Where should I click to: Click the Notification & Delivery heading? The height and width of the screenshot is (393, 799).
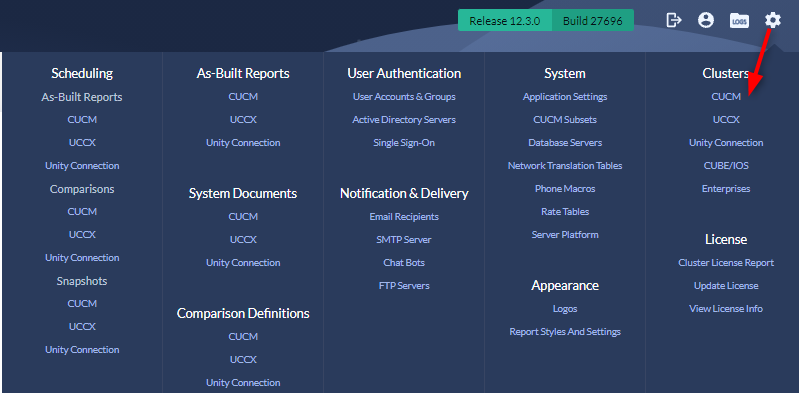(x=404, y=193)
